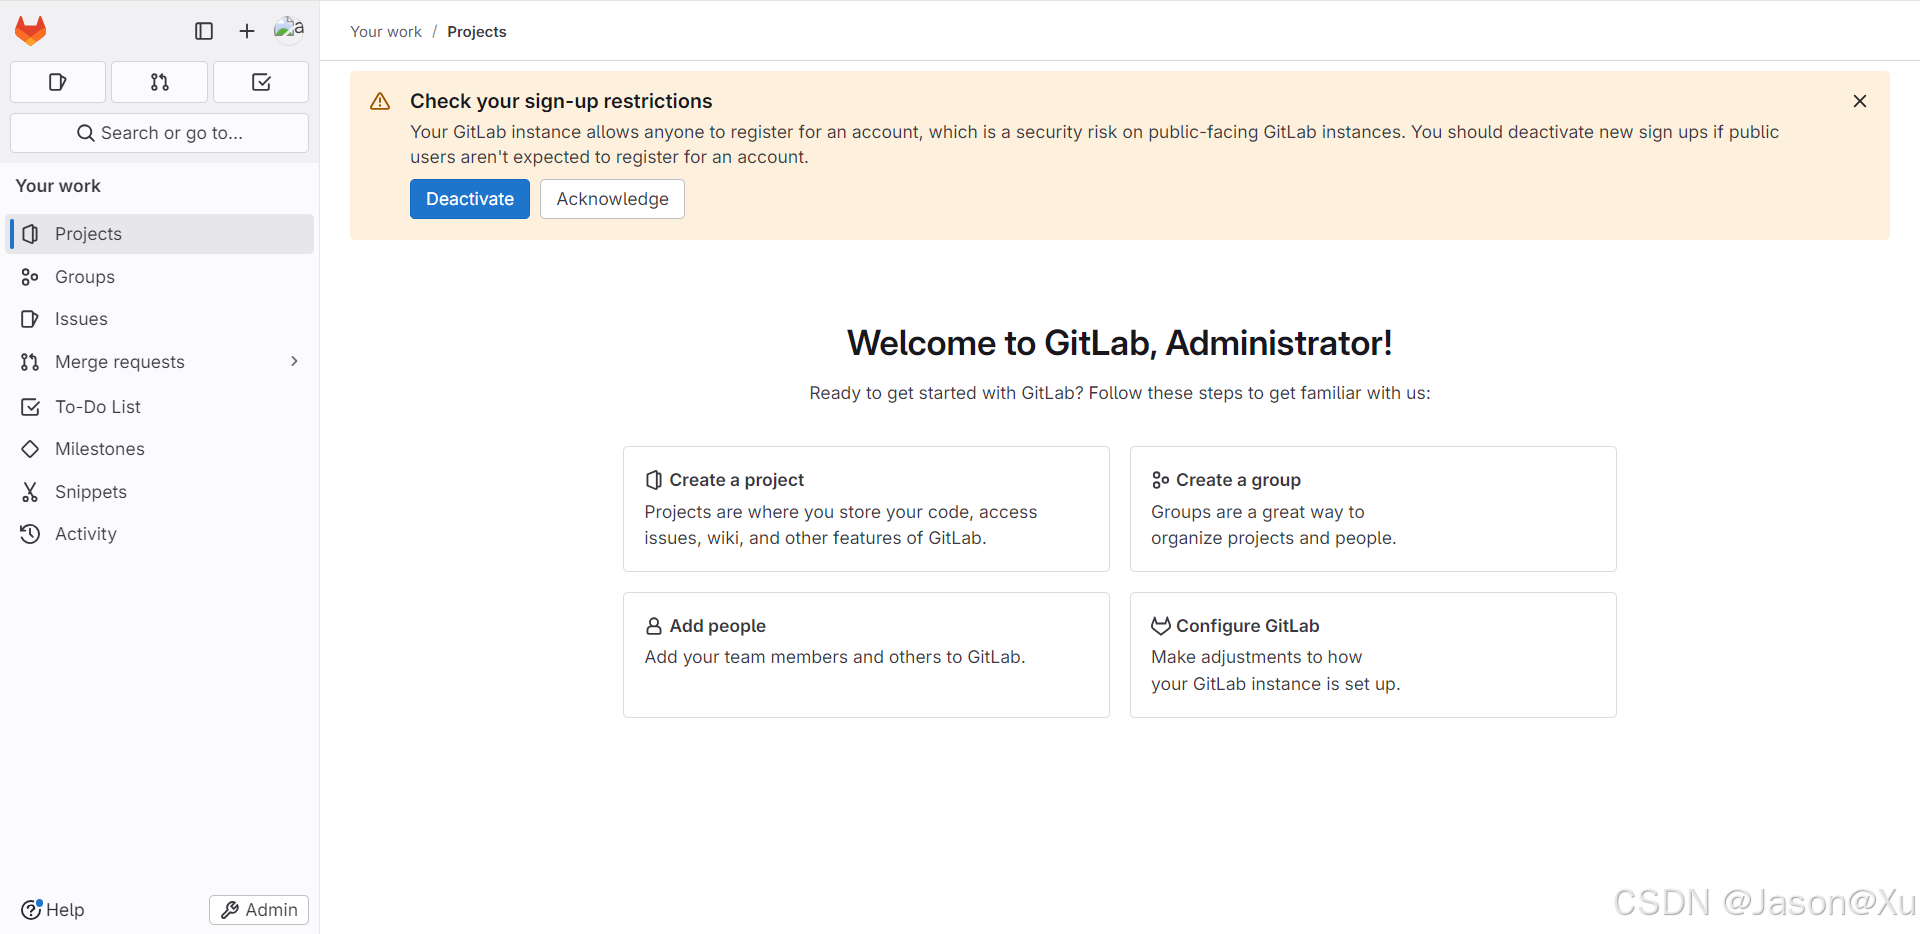Click the Welcome to GitLab heading
Image resolution: width=1920 pixels, height=934 pixels.
tap(1120, 343)
